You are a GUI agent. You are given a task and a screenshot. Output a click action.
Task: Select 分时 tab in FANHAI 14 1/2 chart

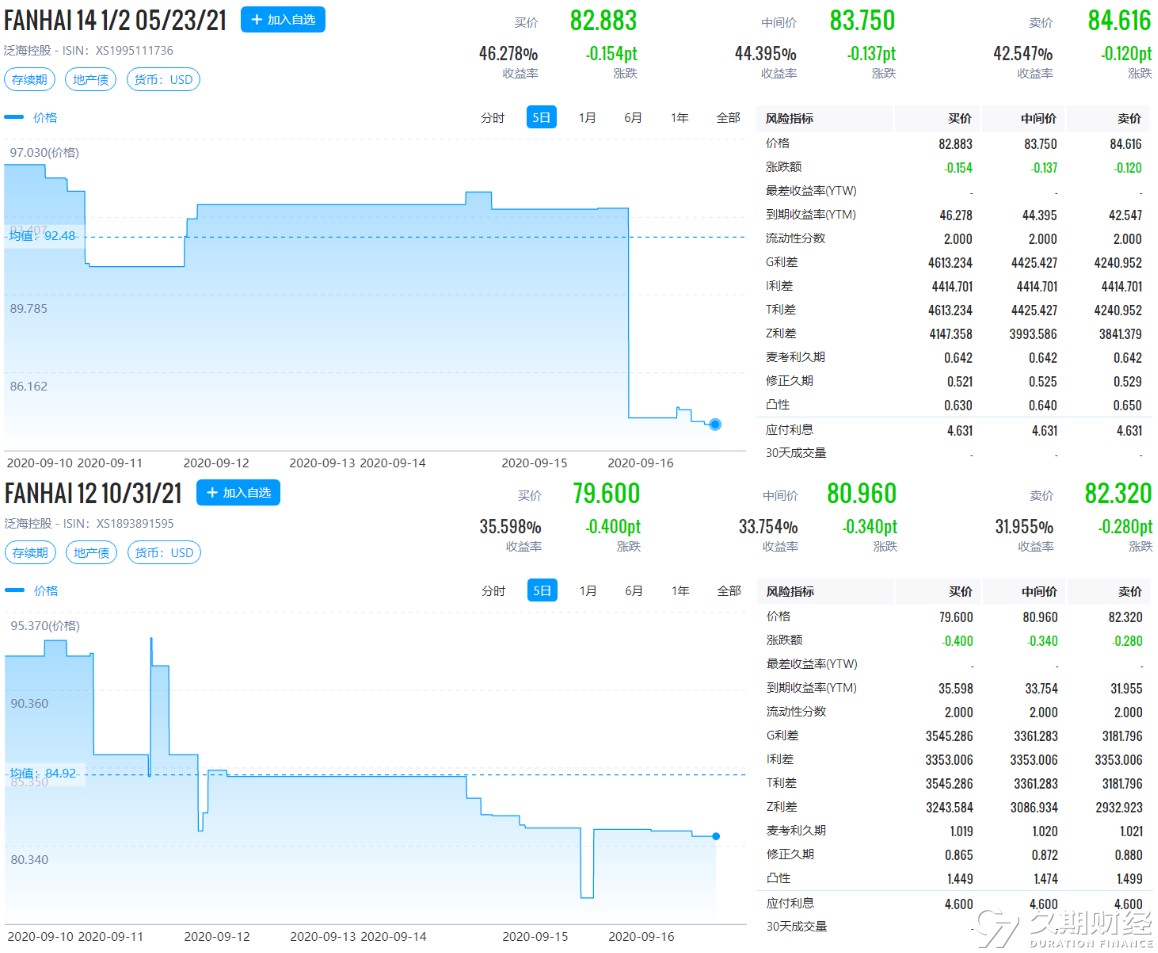pos(493,118)
